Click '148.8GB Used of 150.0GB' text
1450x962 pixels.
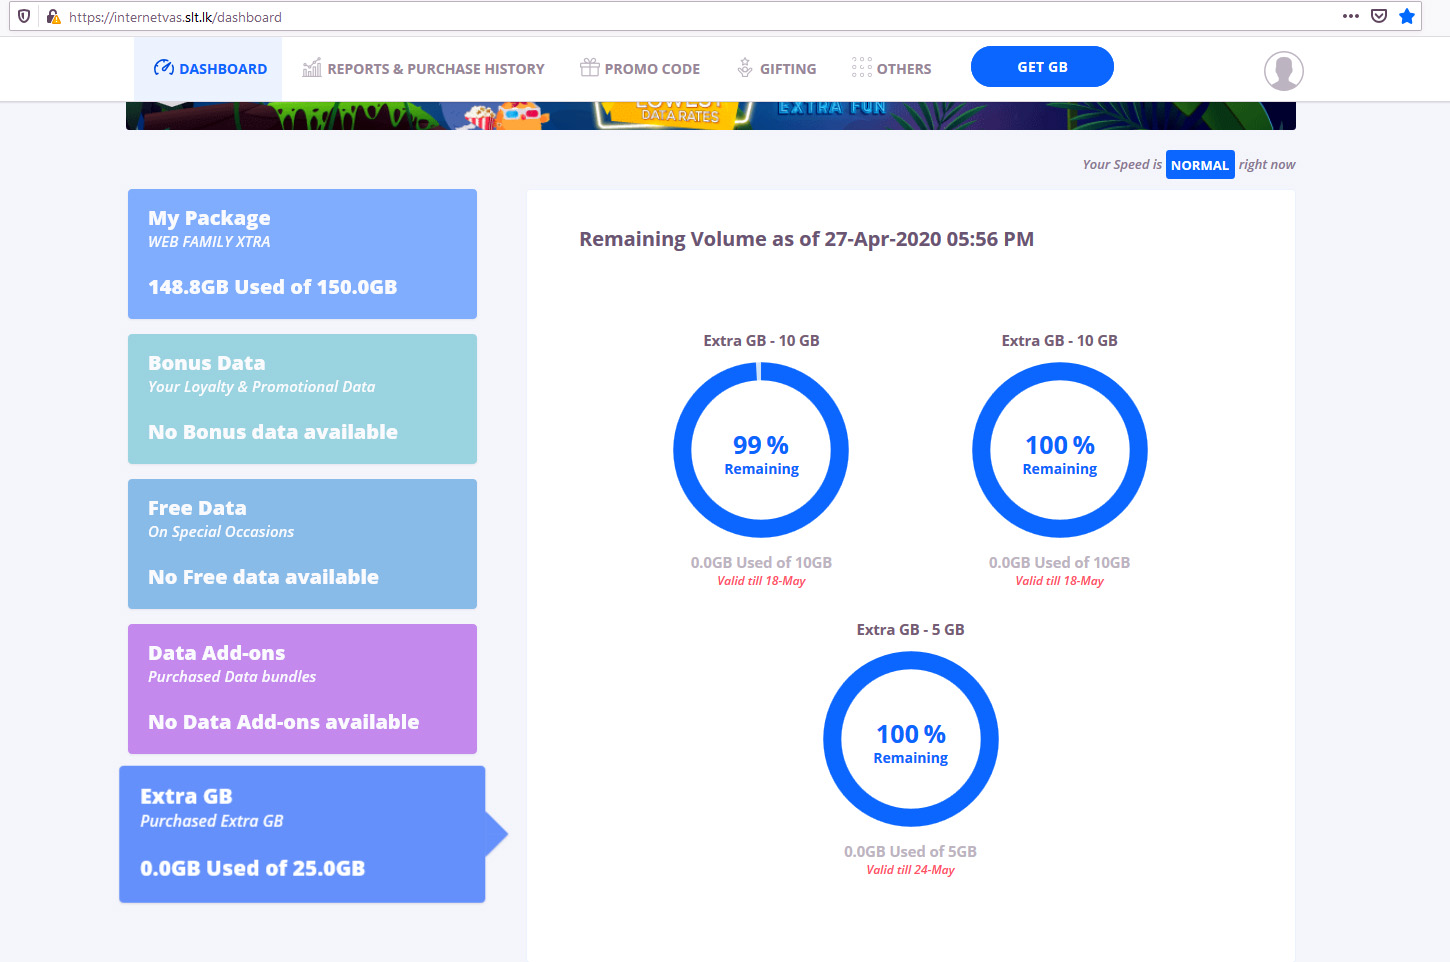click(x=273, y=287)
